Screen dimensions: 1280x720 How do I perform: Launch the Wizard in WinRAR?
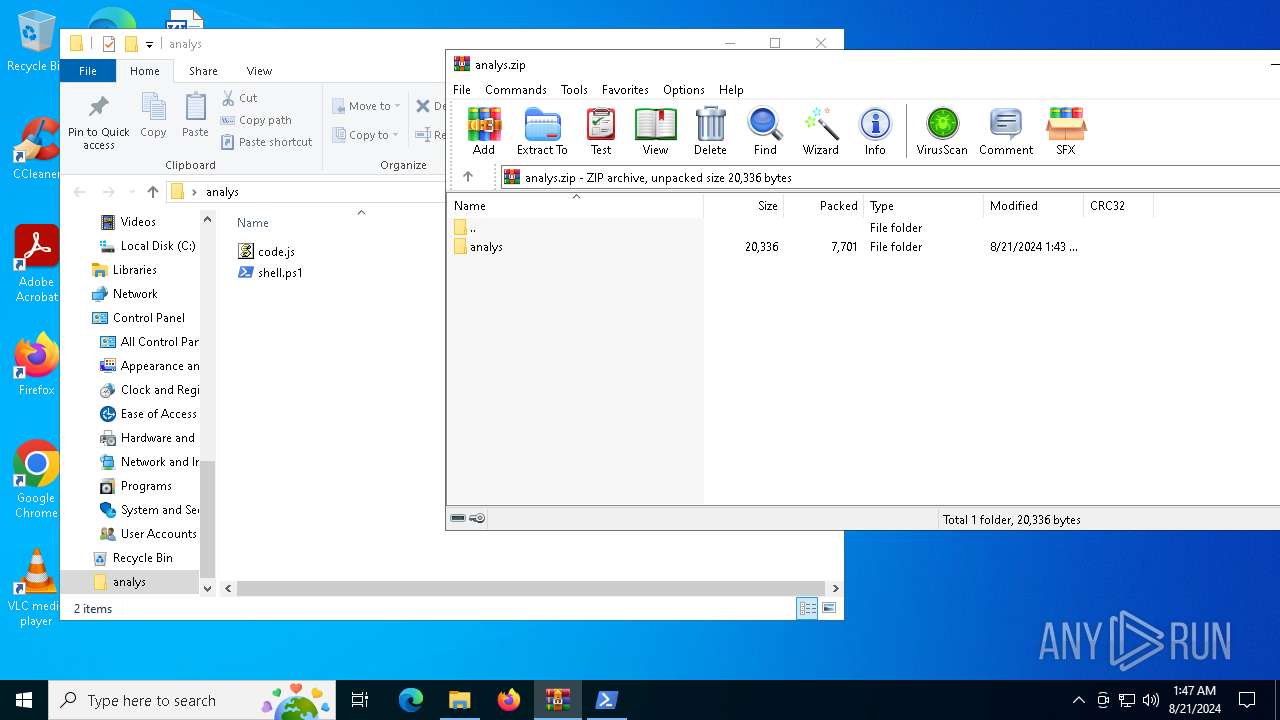(820, 132)
